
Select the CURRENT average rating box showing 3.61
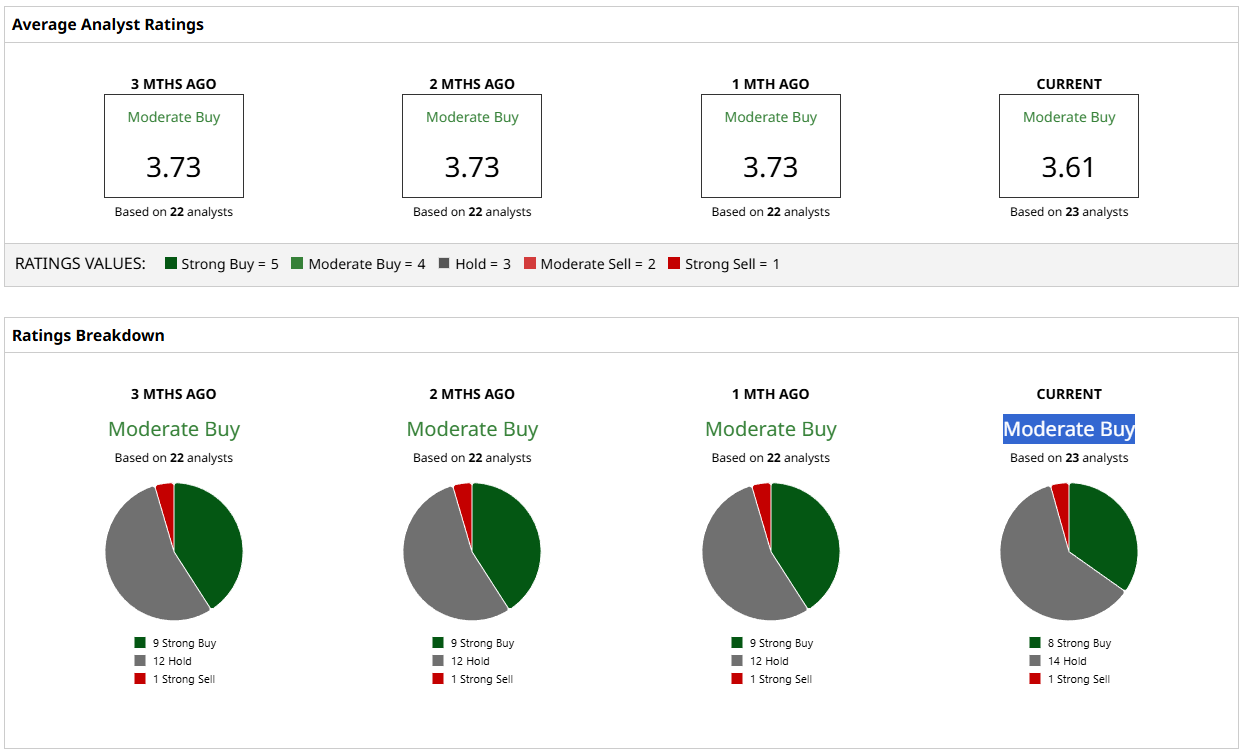(x=1069, y=146)
